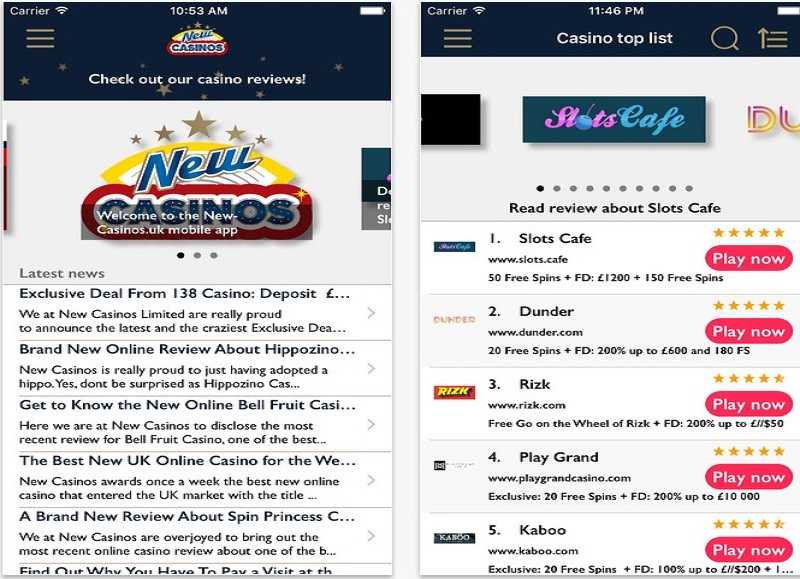The height and width of the screenshot is (579, 800).
Task: Tap the large New Casinos welcome banner
Action: (x=197, y=176)
